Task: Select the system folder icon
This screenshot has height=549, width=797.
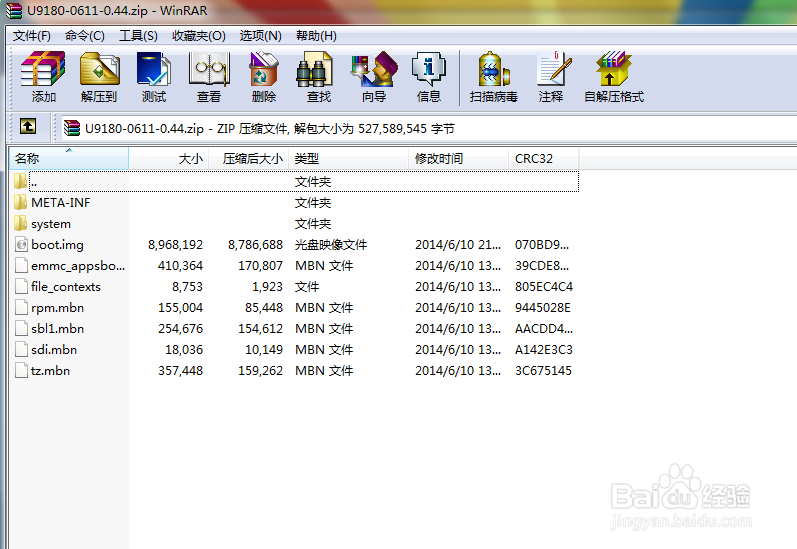Action: tap(21, 223)
